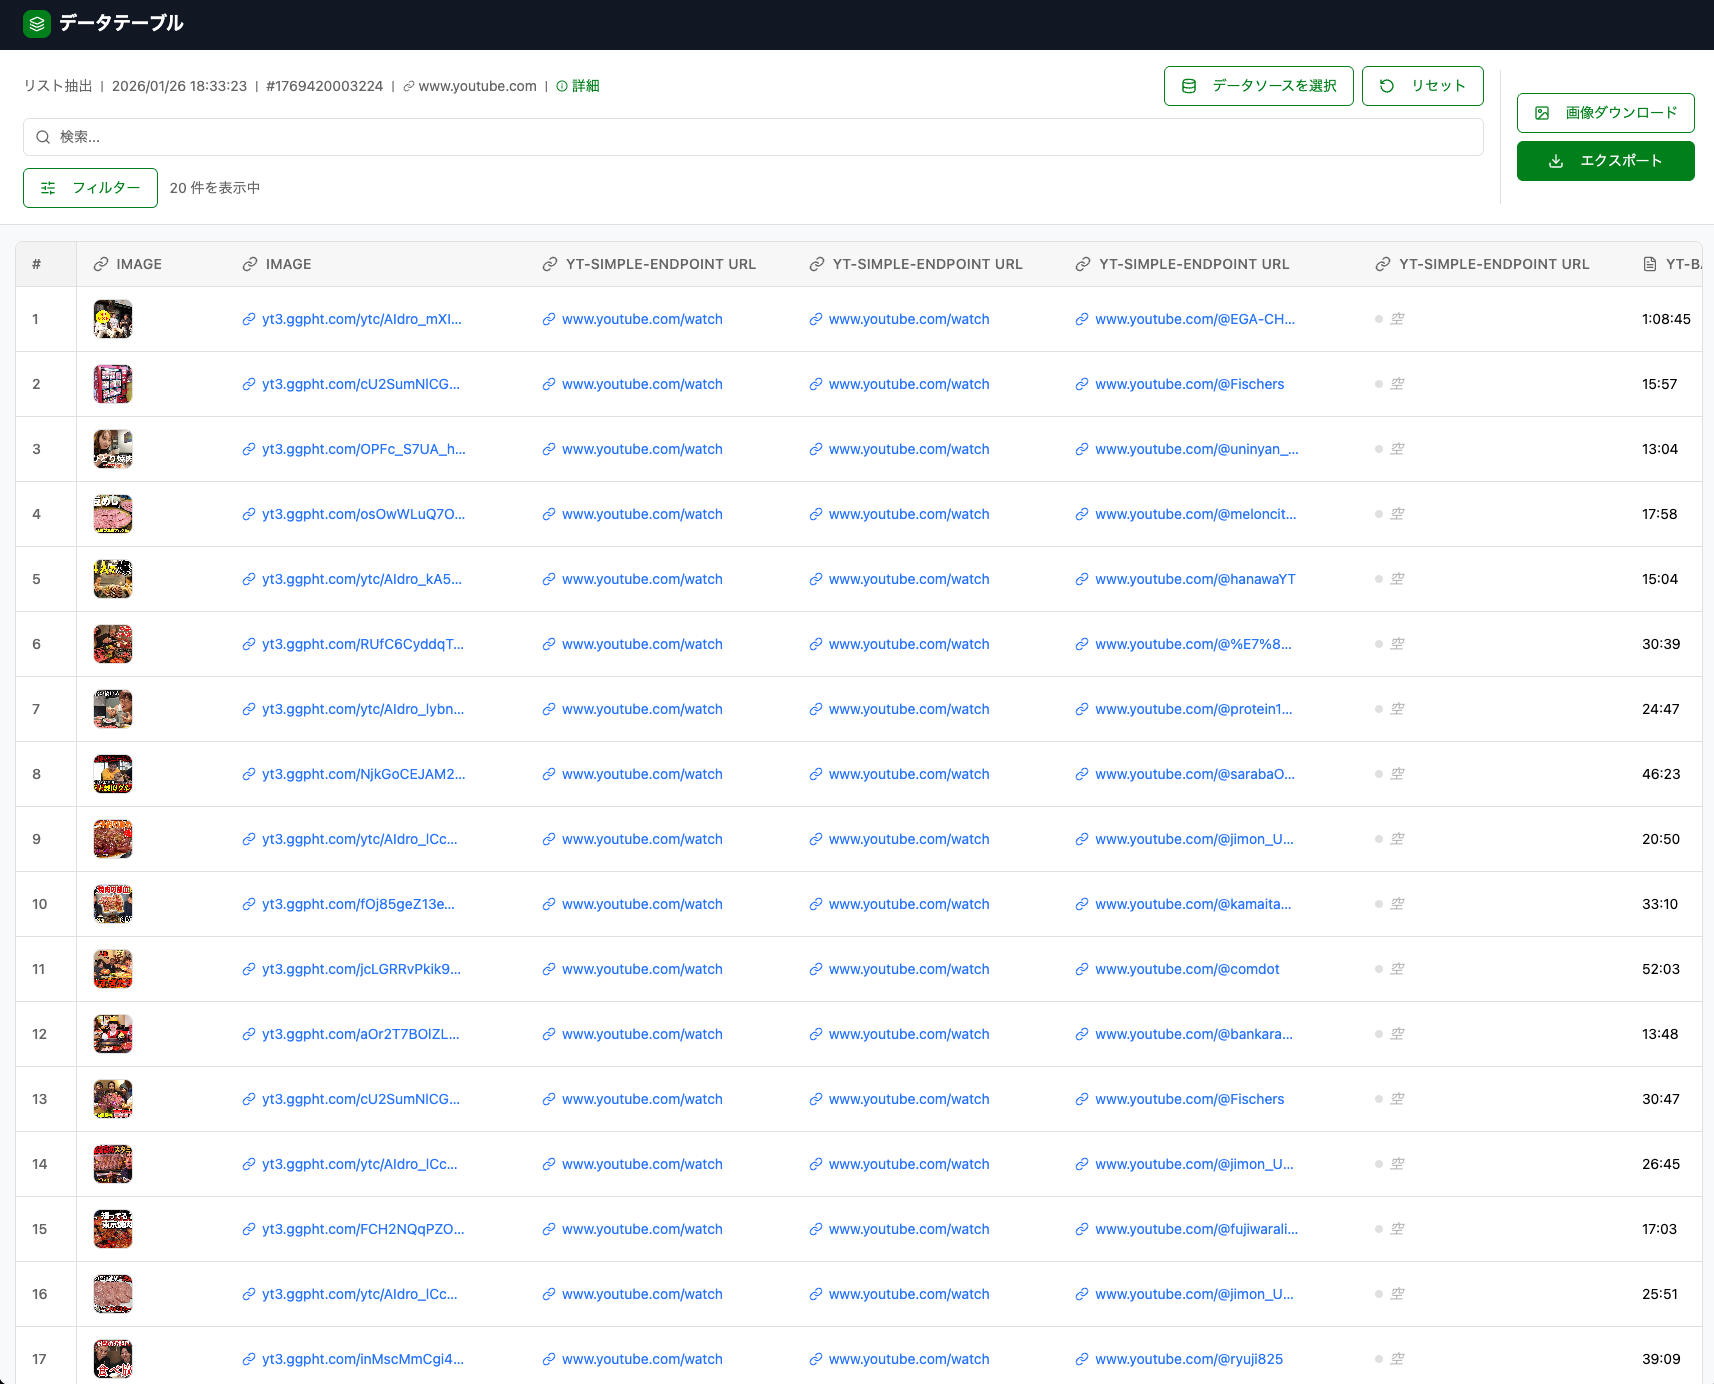This screenshot has height=1384, width=1714.
Task: Click the magnifier icon in the search bar
Action: [43, 137]
